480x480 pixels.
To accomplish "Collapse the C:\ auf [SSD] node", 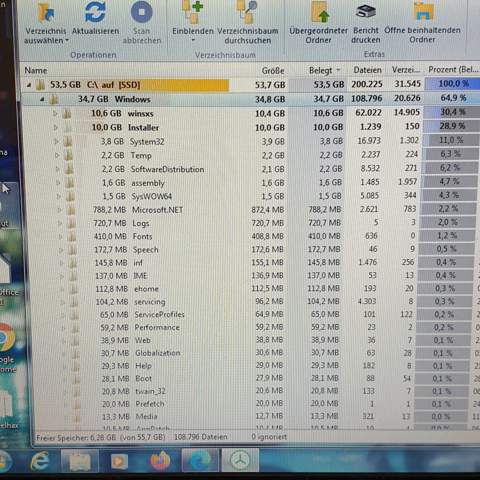I will 29,85.
